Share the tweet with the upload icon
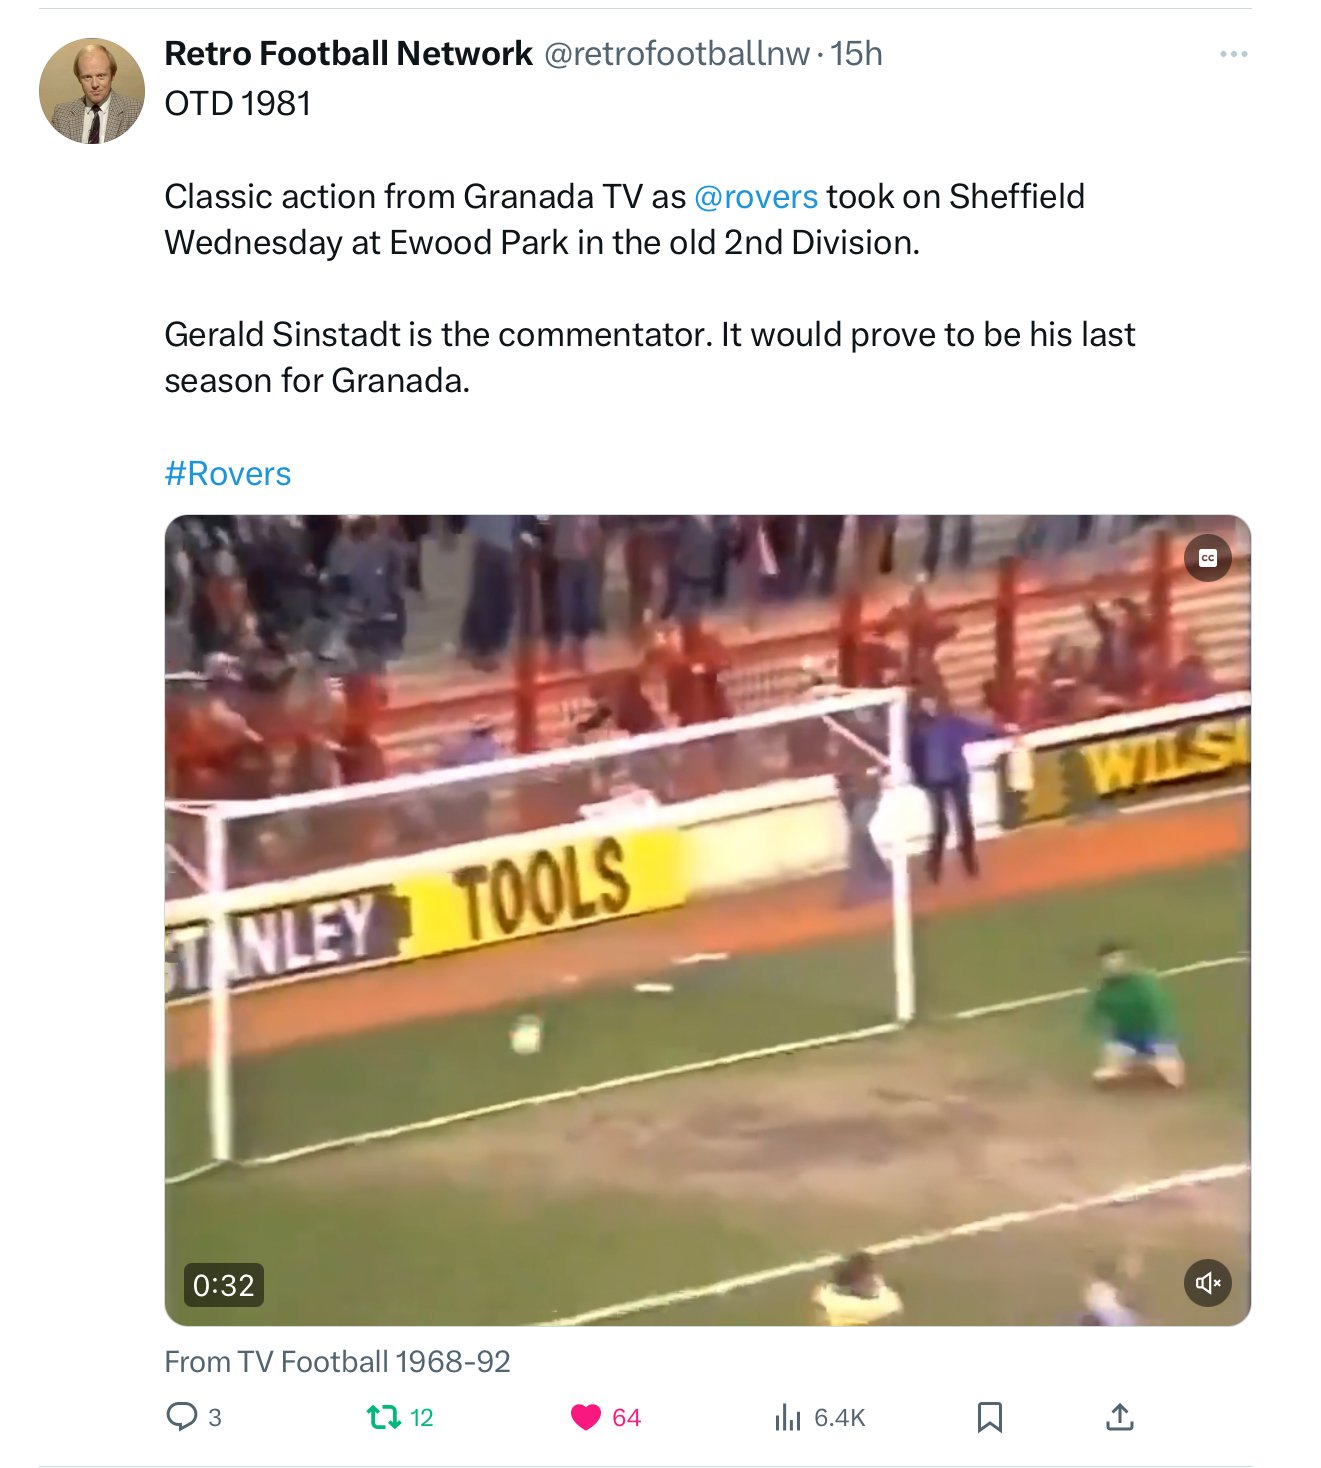 click(1120, 1416)
